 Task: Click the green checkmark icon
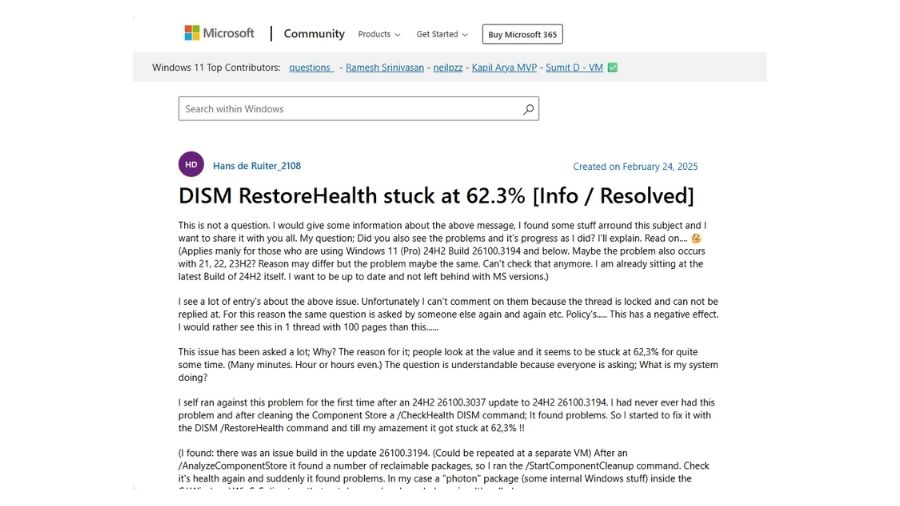pos(612,68)
